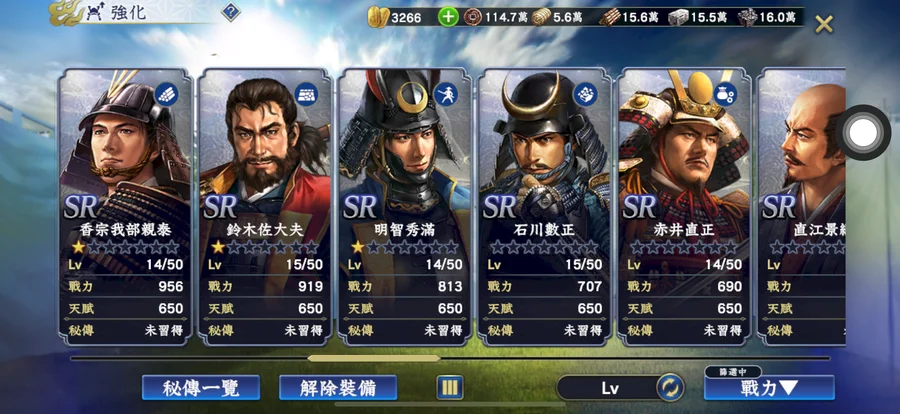Close the 強化 screen with the X
The width and height of the screenshot is (900, 414).
[824, 24]
